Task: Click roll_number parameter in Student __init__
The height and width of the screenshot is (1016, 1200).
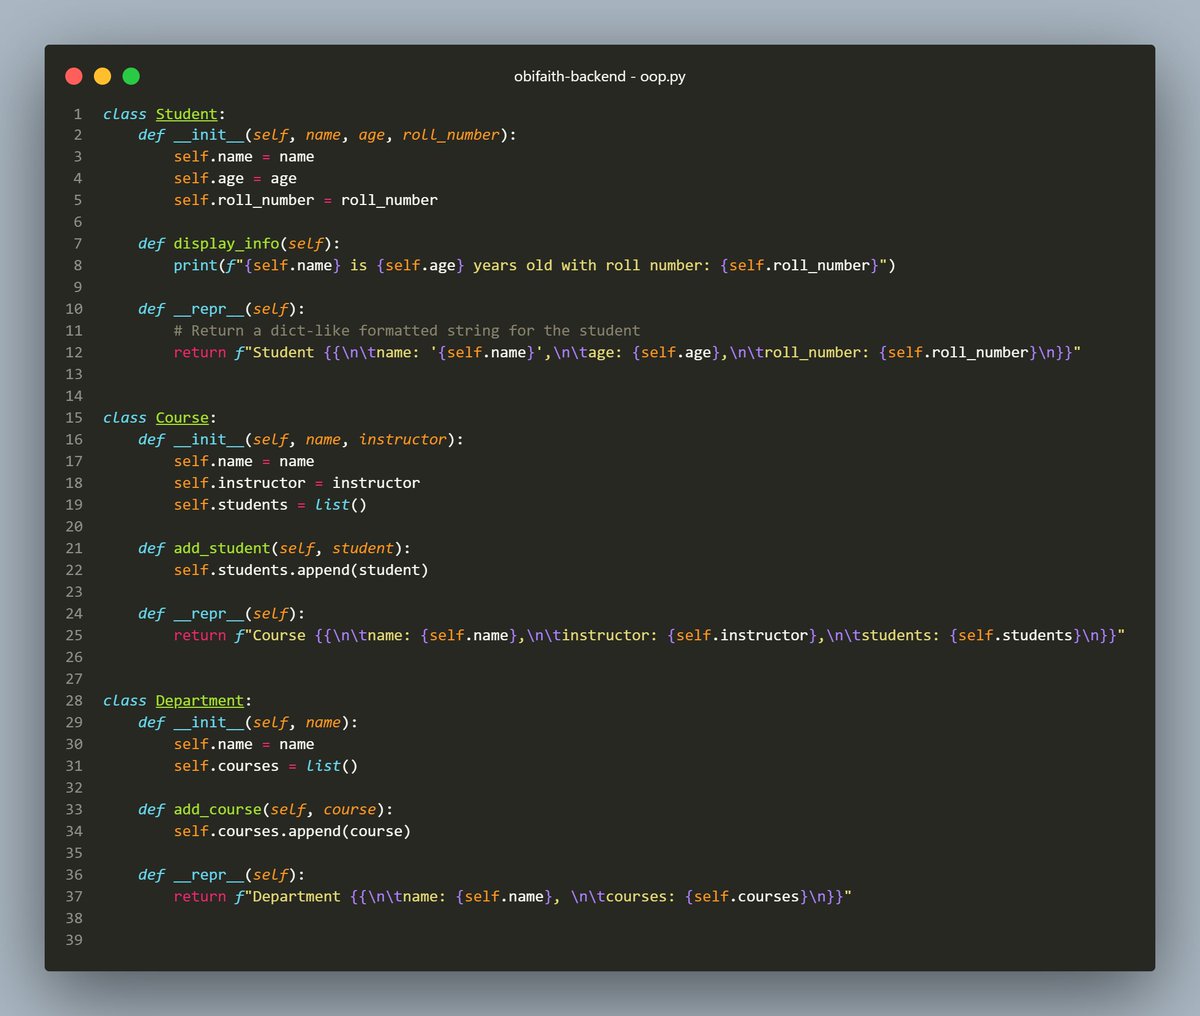Action: click(x=451, y=135)
